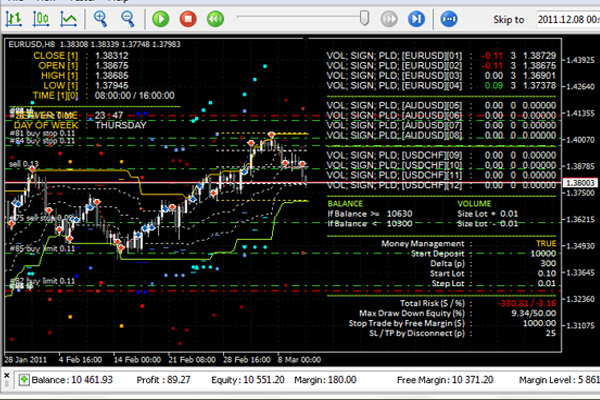This screenshot has width=600, height=400.
Task: Switch chart to line chart view
Action: click(69, 18)
